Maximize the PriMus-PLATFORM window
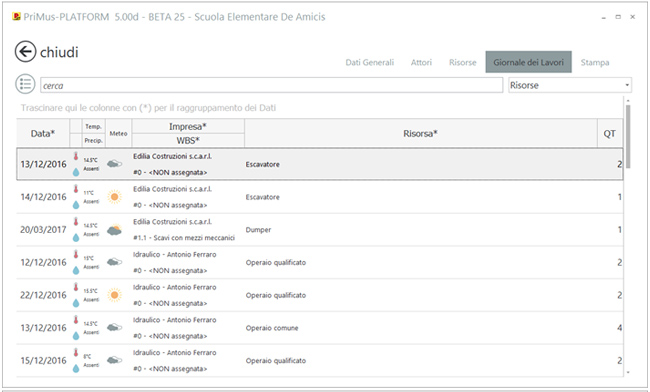 [618, 17]
